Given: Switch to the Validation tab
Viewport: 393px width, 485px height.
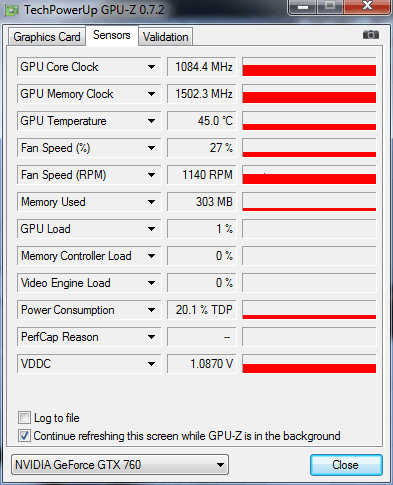Looking at the screenshot, I should 165,37.
